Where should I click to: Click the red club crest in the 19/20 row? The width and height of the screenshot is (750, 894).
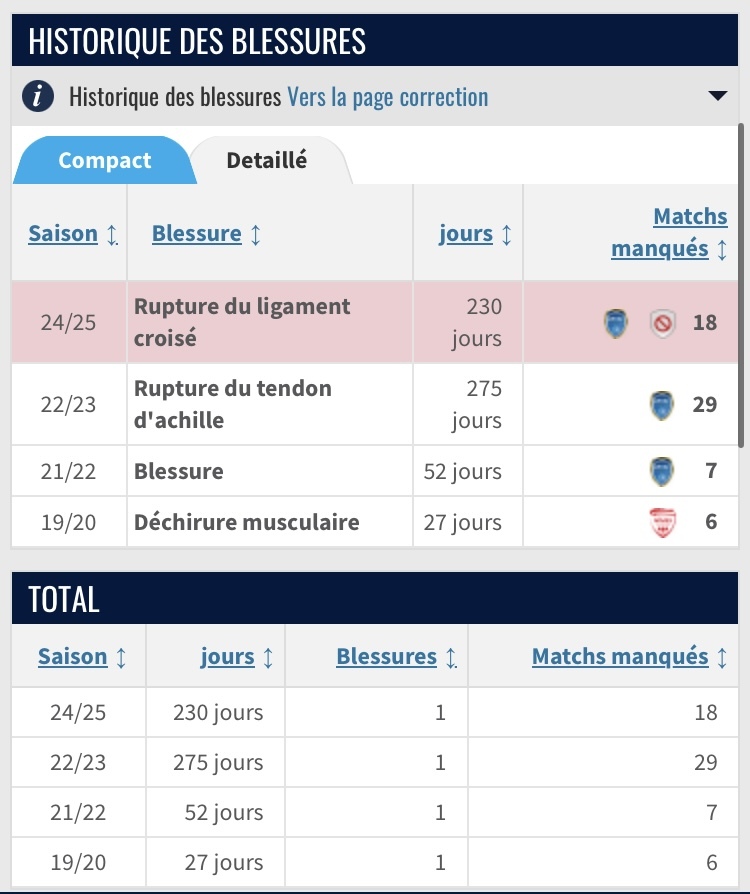[x=663, y=522]
